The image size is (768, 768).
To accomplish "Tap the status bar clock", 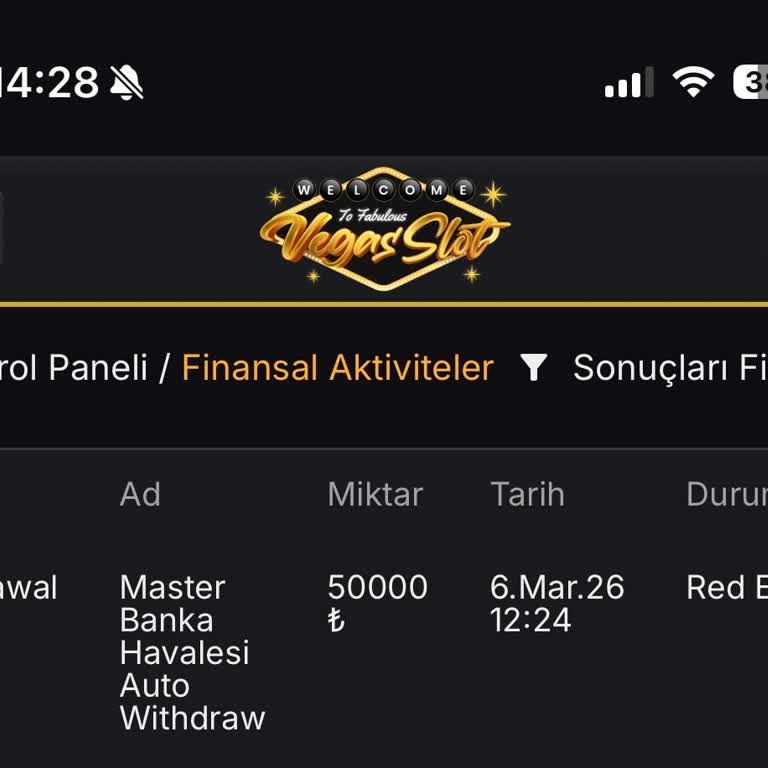I will click(x=50, y=82).
